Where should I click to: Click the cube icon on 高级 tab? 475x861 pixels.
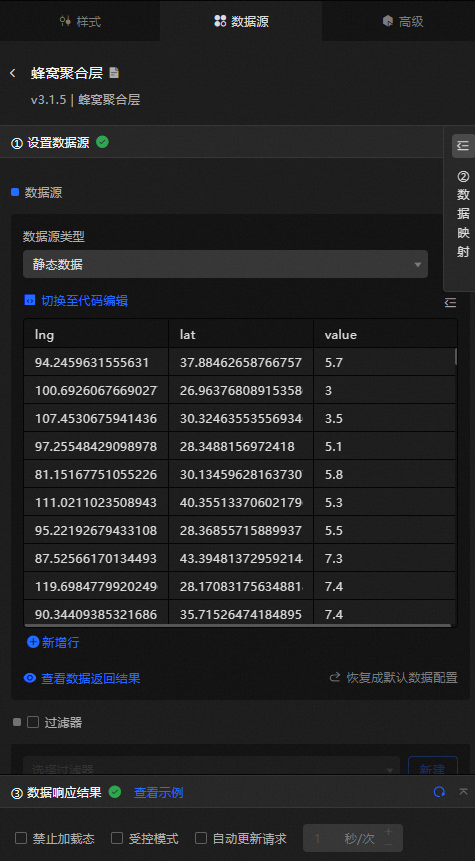coord(388,21)
